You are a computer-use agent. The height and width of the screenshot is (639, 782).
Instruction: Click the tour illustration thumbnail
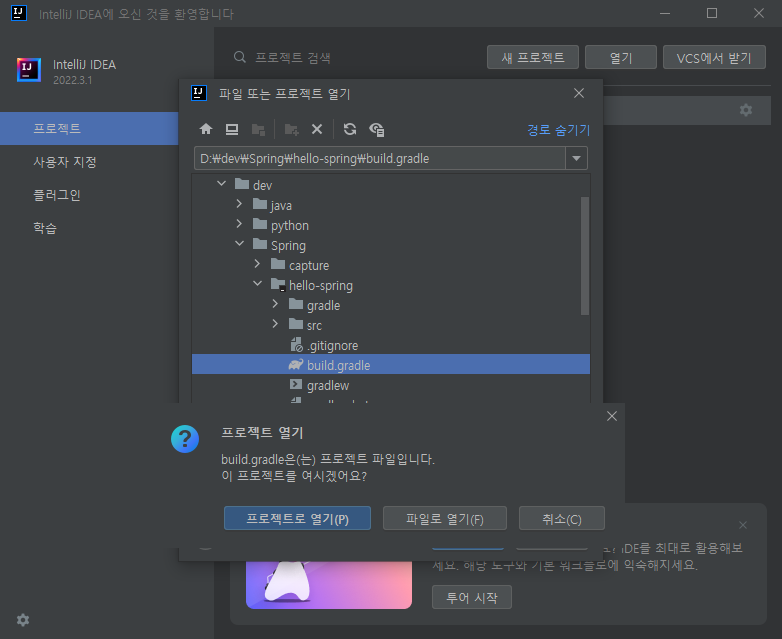tap(329, 585)
